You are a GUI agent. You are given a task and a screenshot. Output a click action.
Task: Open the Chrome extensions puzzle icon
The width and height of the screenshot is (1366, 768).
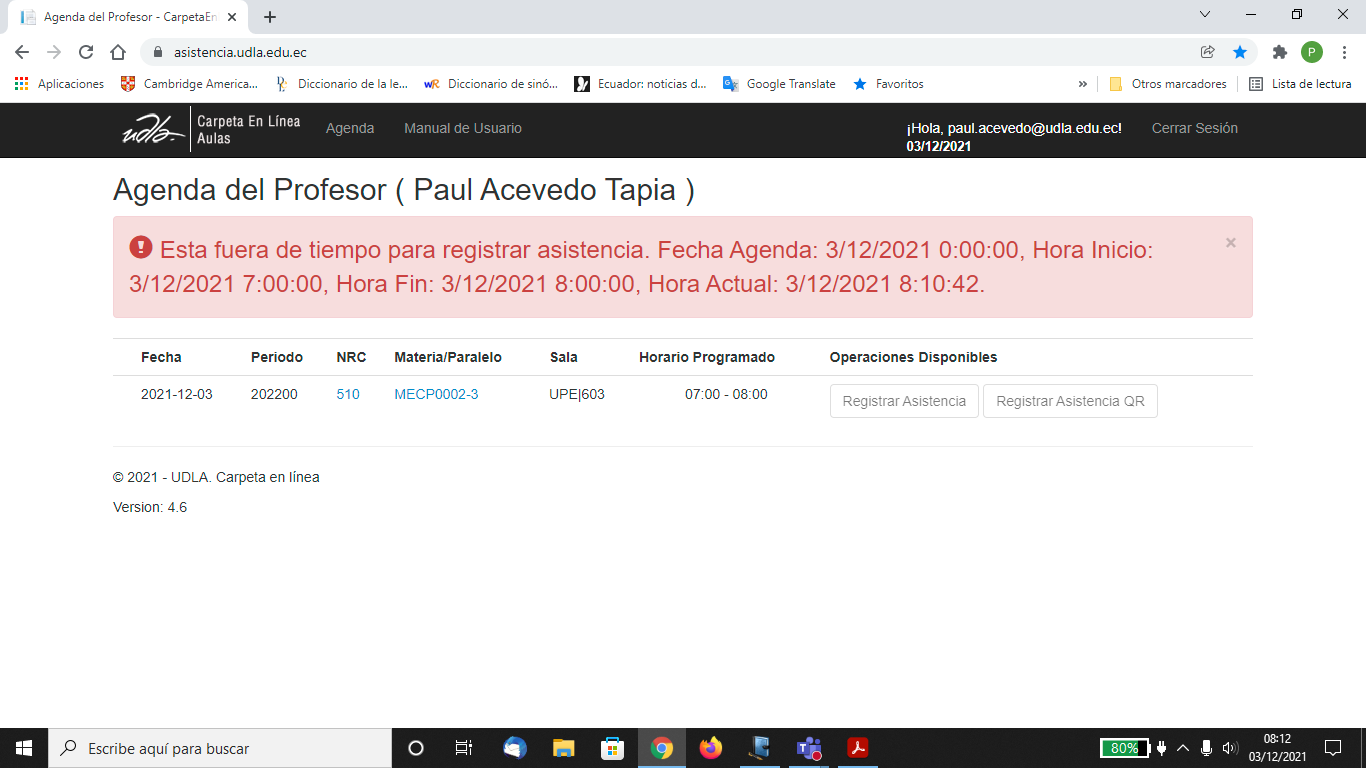(1279, 52)
